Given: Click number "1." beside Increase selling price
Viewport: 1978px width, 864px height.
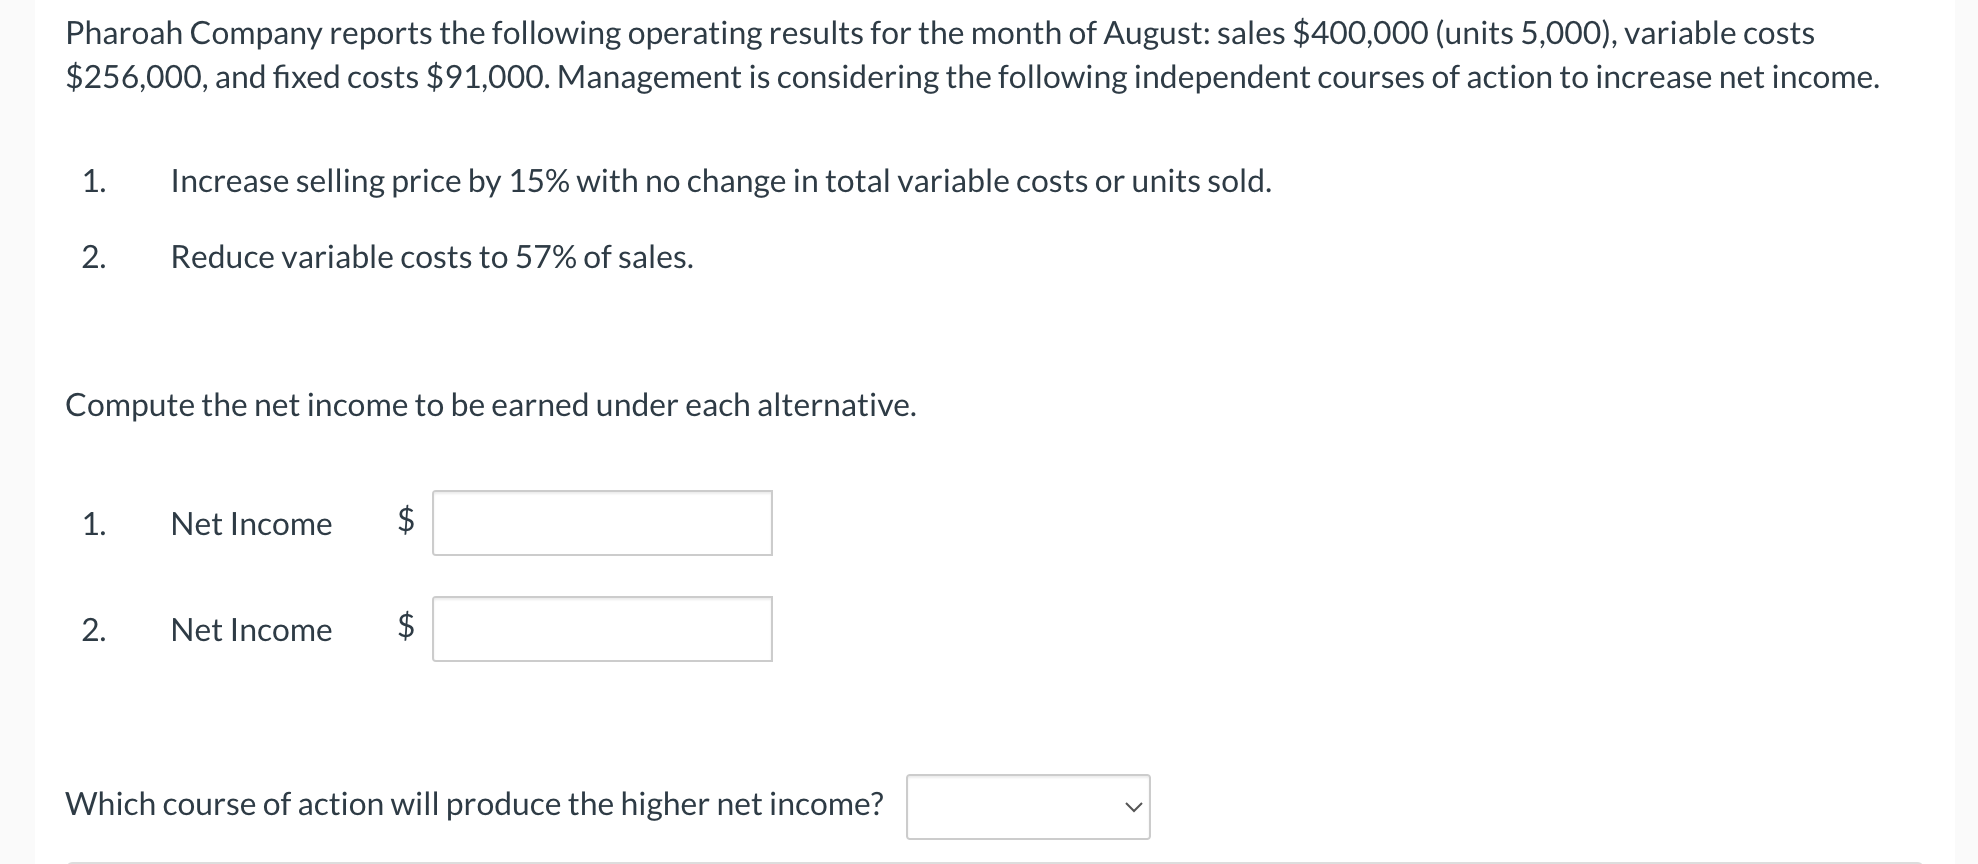Looking at the screenshot, I should tap(94, 181).
